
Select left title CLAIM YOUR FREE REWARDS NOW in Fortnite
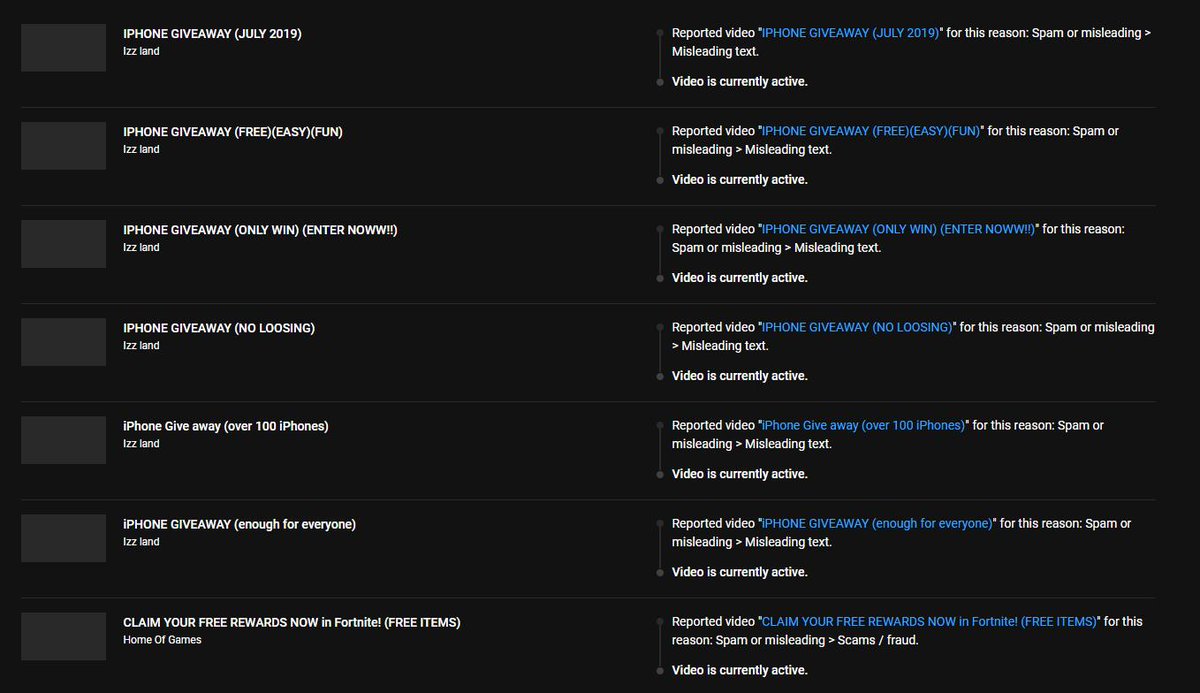292,621
